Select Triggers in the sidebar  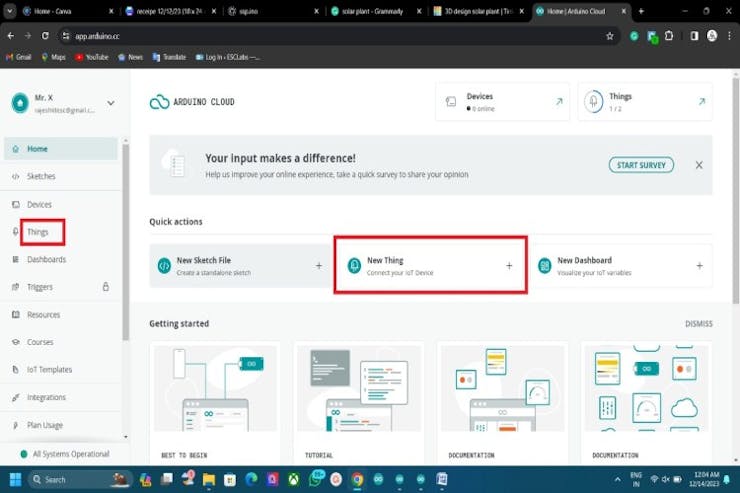pos(40,287)
